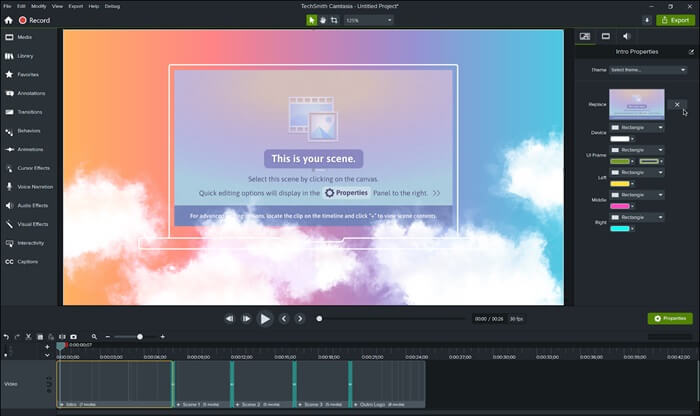
Task: Expand the canvas zoom 125% dropdown
Action: (x=368, y=20)
